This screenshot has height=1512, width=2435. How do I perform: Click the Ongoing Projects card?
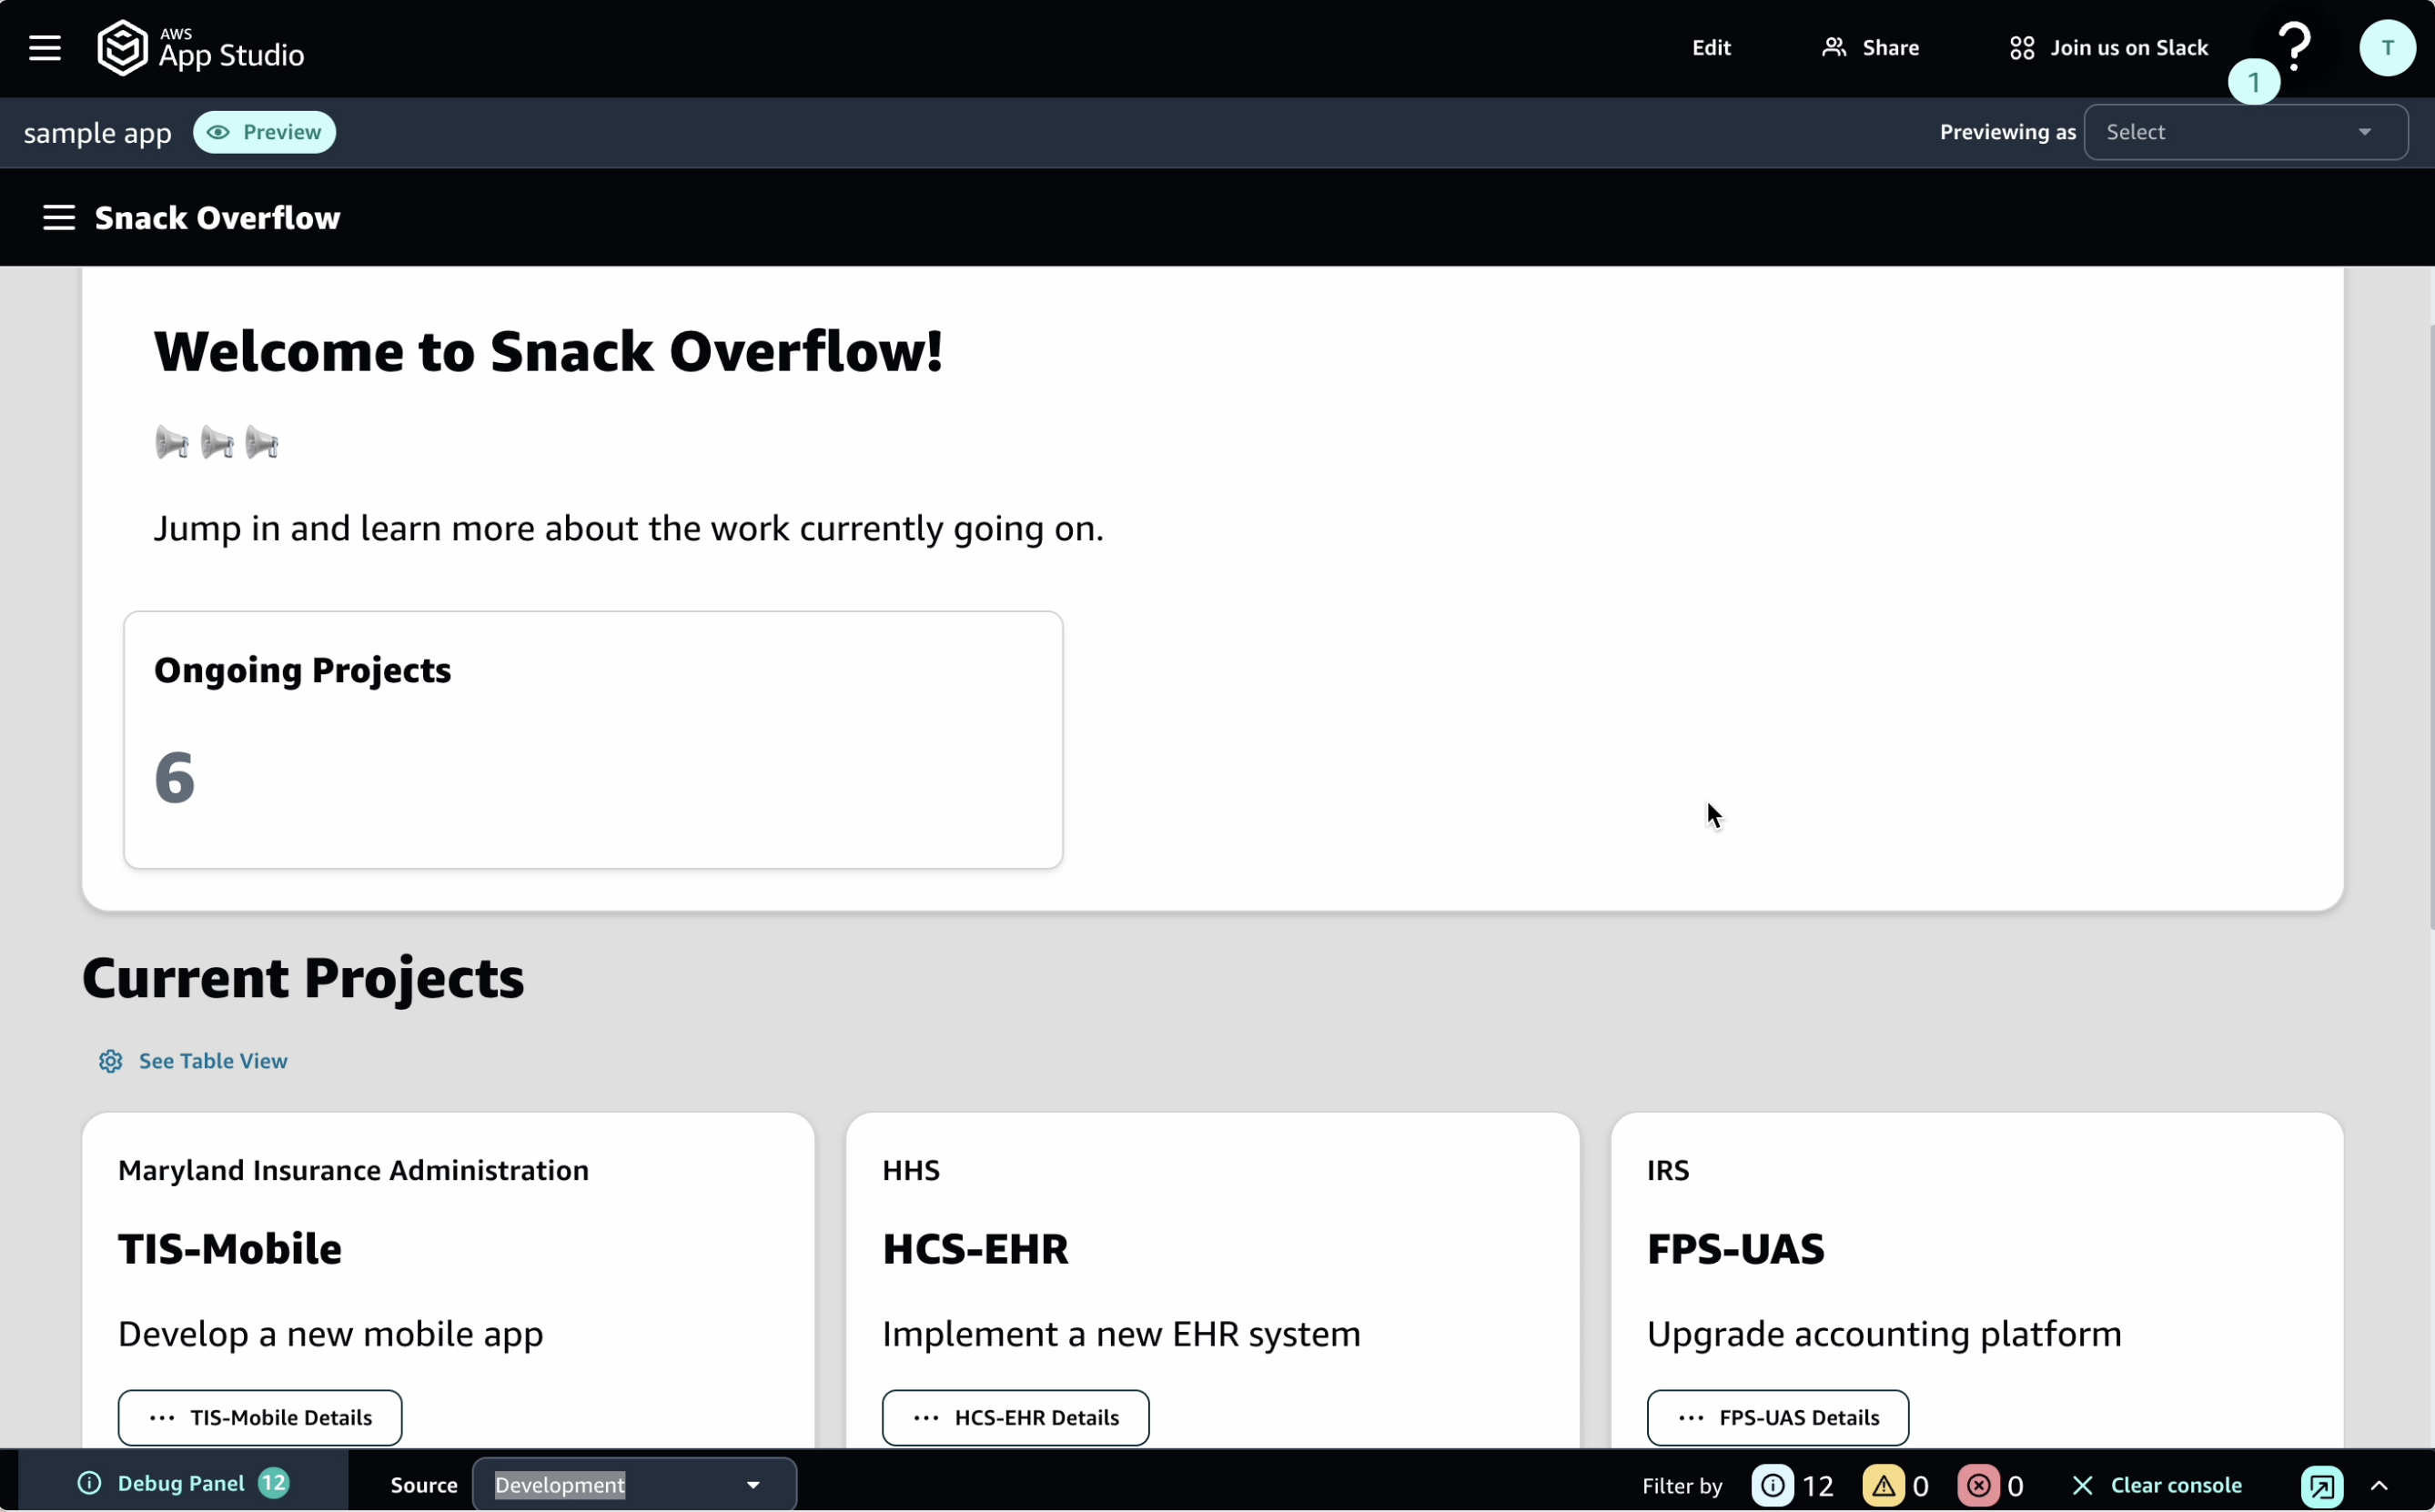point(593,739)
